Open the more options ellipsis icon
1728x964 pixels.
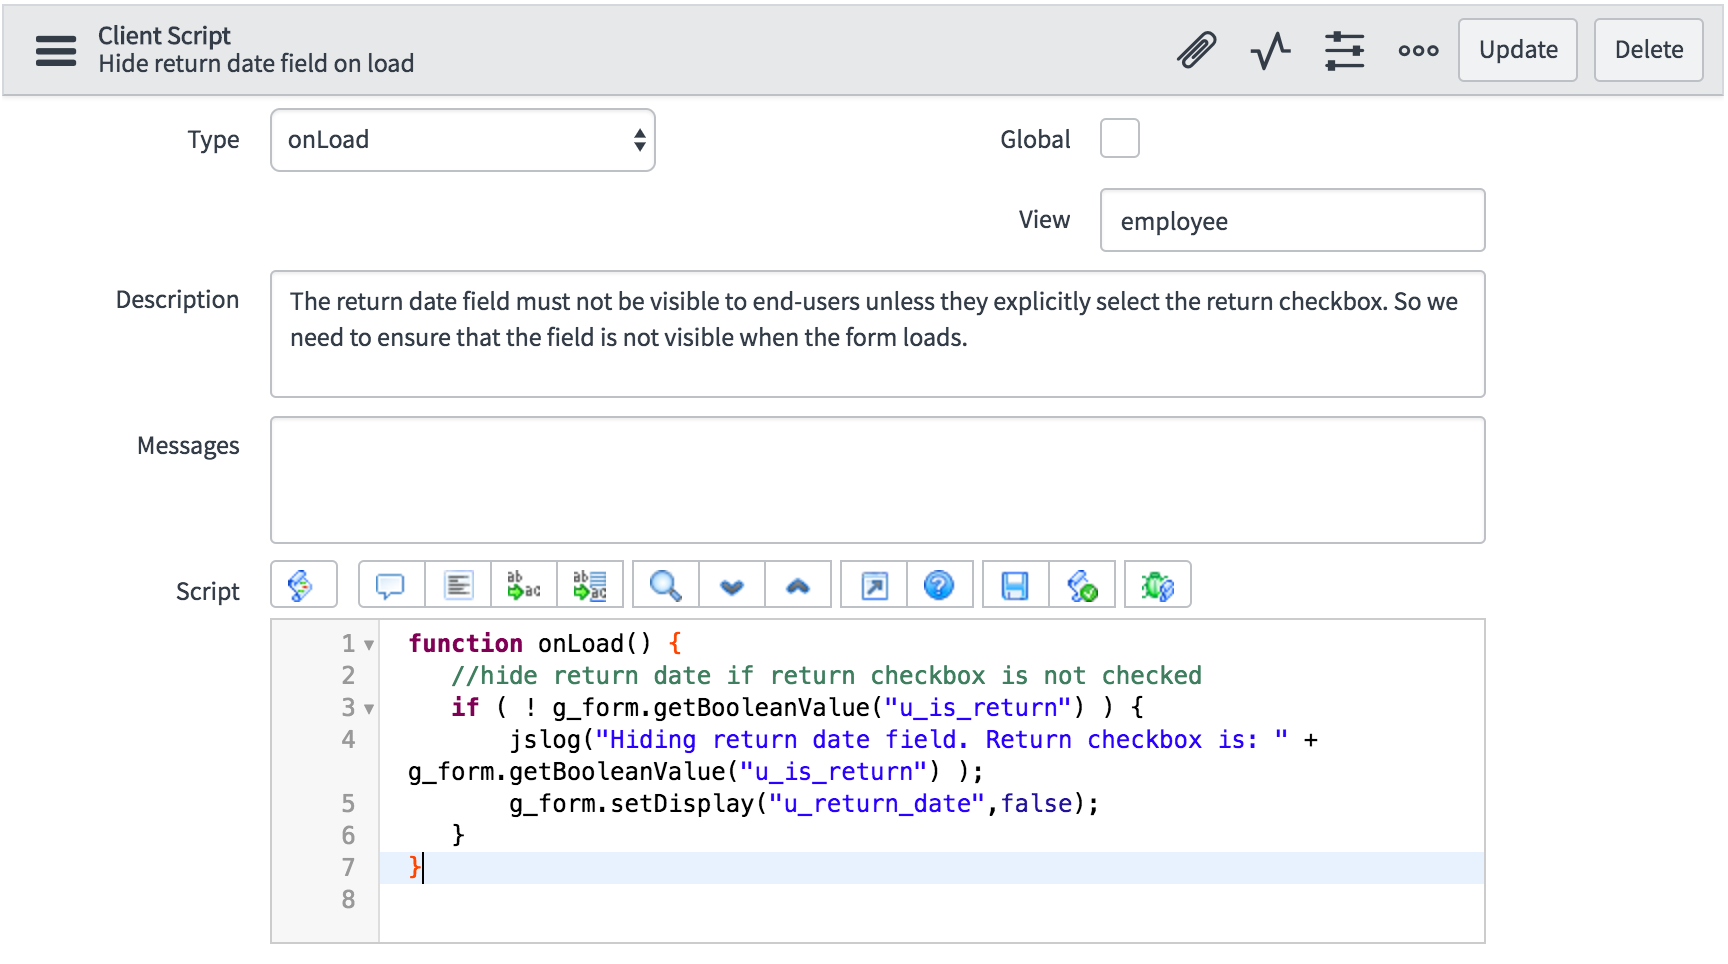click(x=1418, y=50)
